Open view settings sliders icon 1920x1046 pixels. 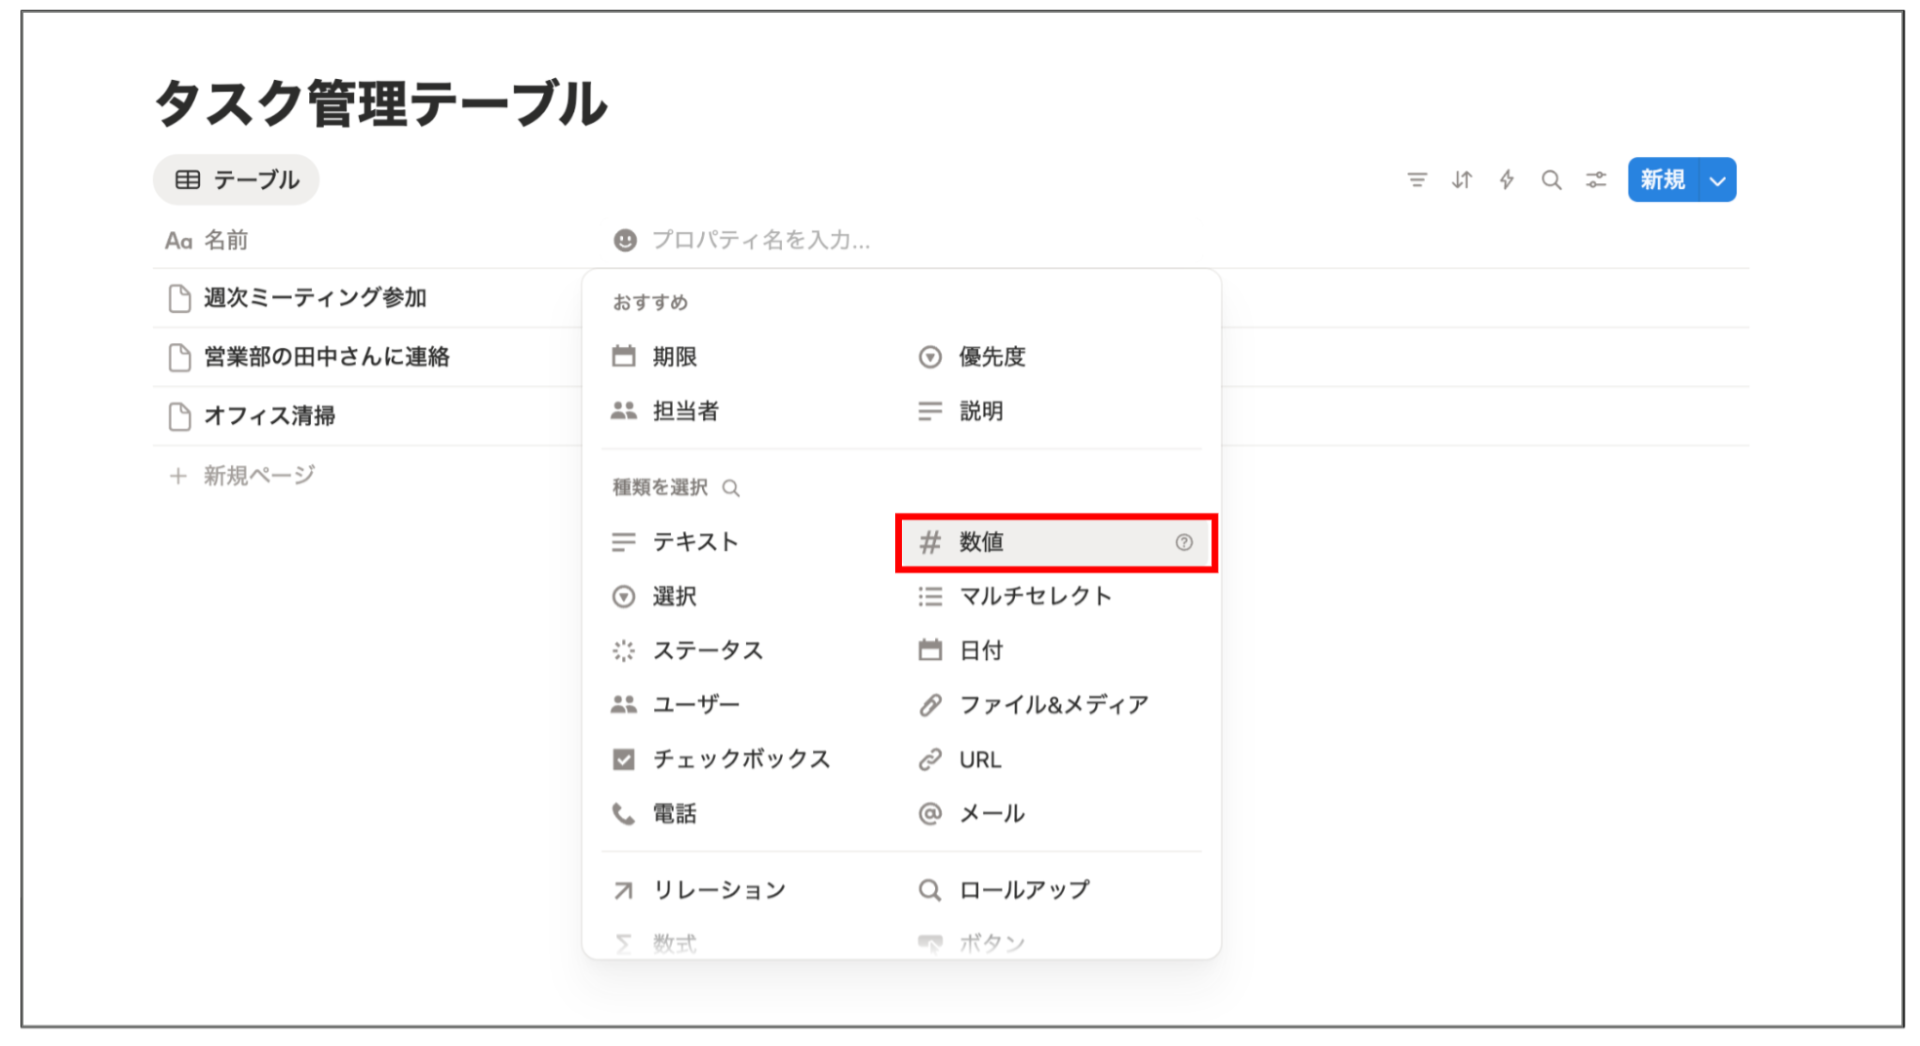[x=1596, y=180]
